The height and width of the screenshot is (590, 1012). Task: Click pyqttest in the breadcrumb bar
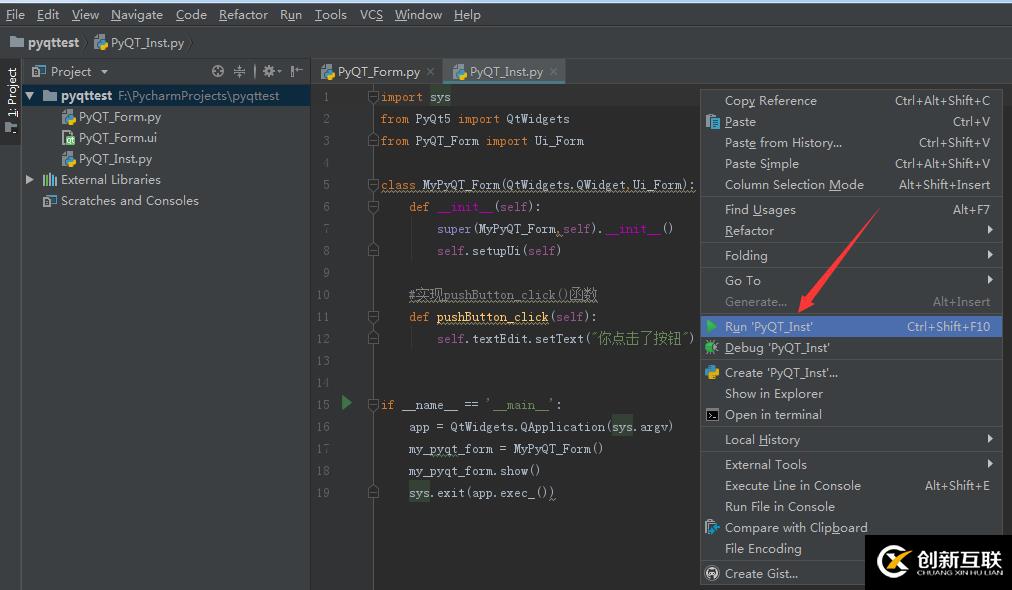tap(53, 43)
